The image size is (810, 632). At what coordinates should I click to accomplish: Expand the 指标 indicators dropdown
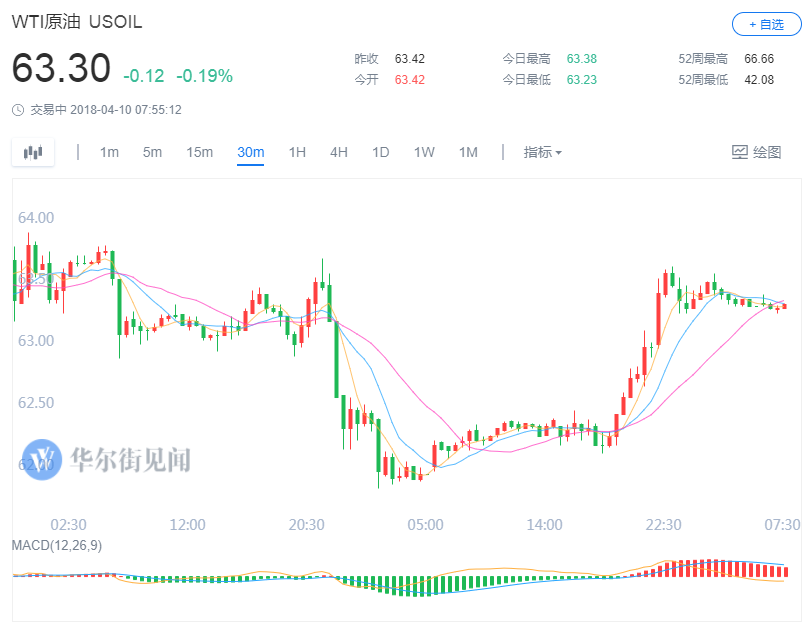543,152
